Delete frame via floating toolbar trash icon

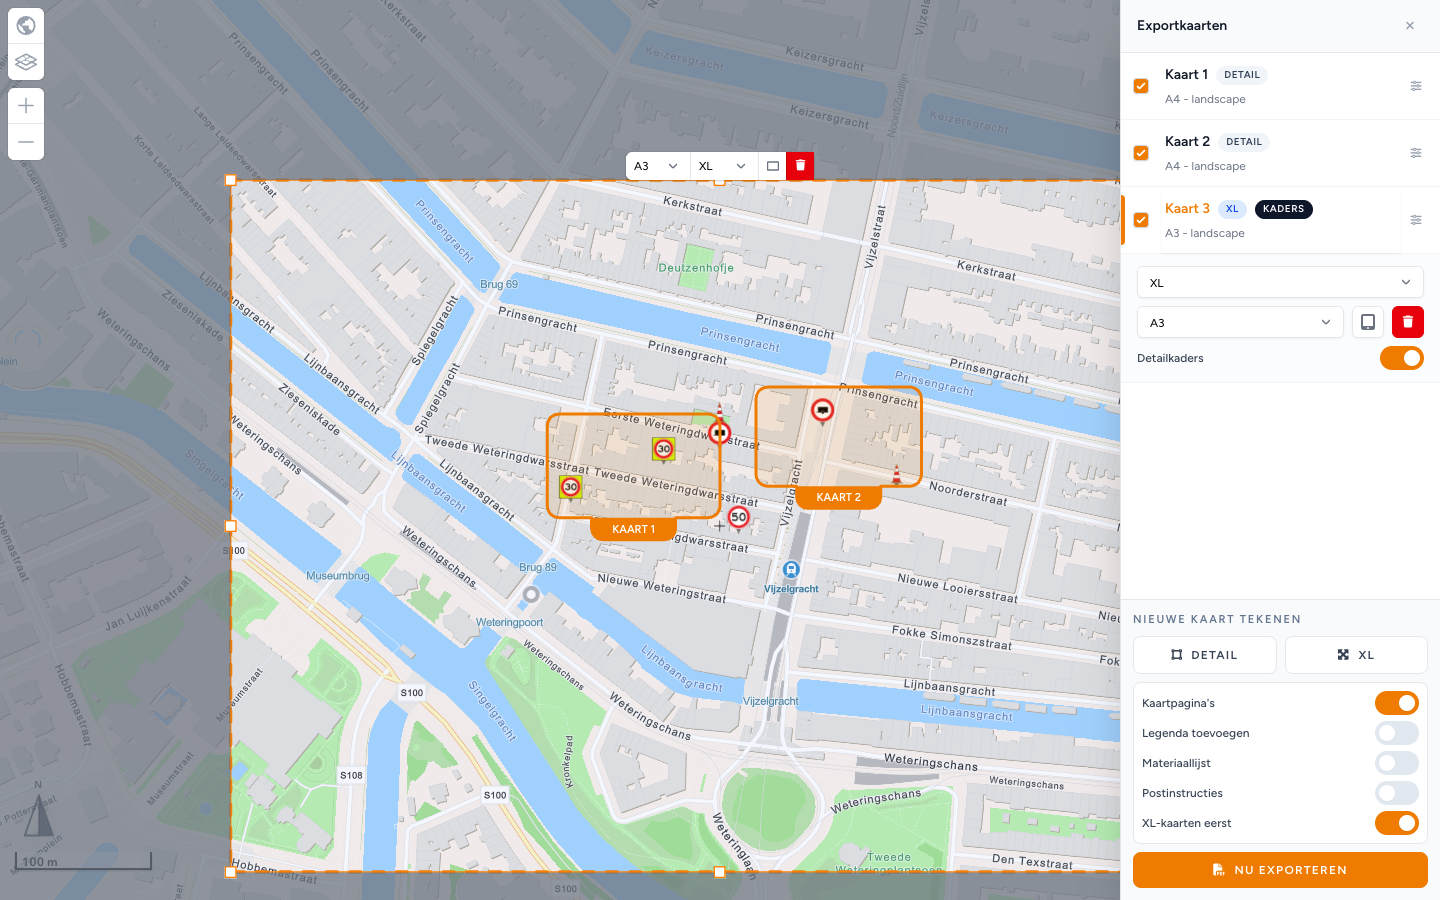[800, 166]
